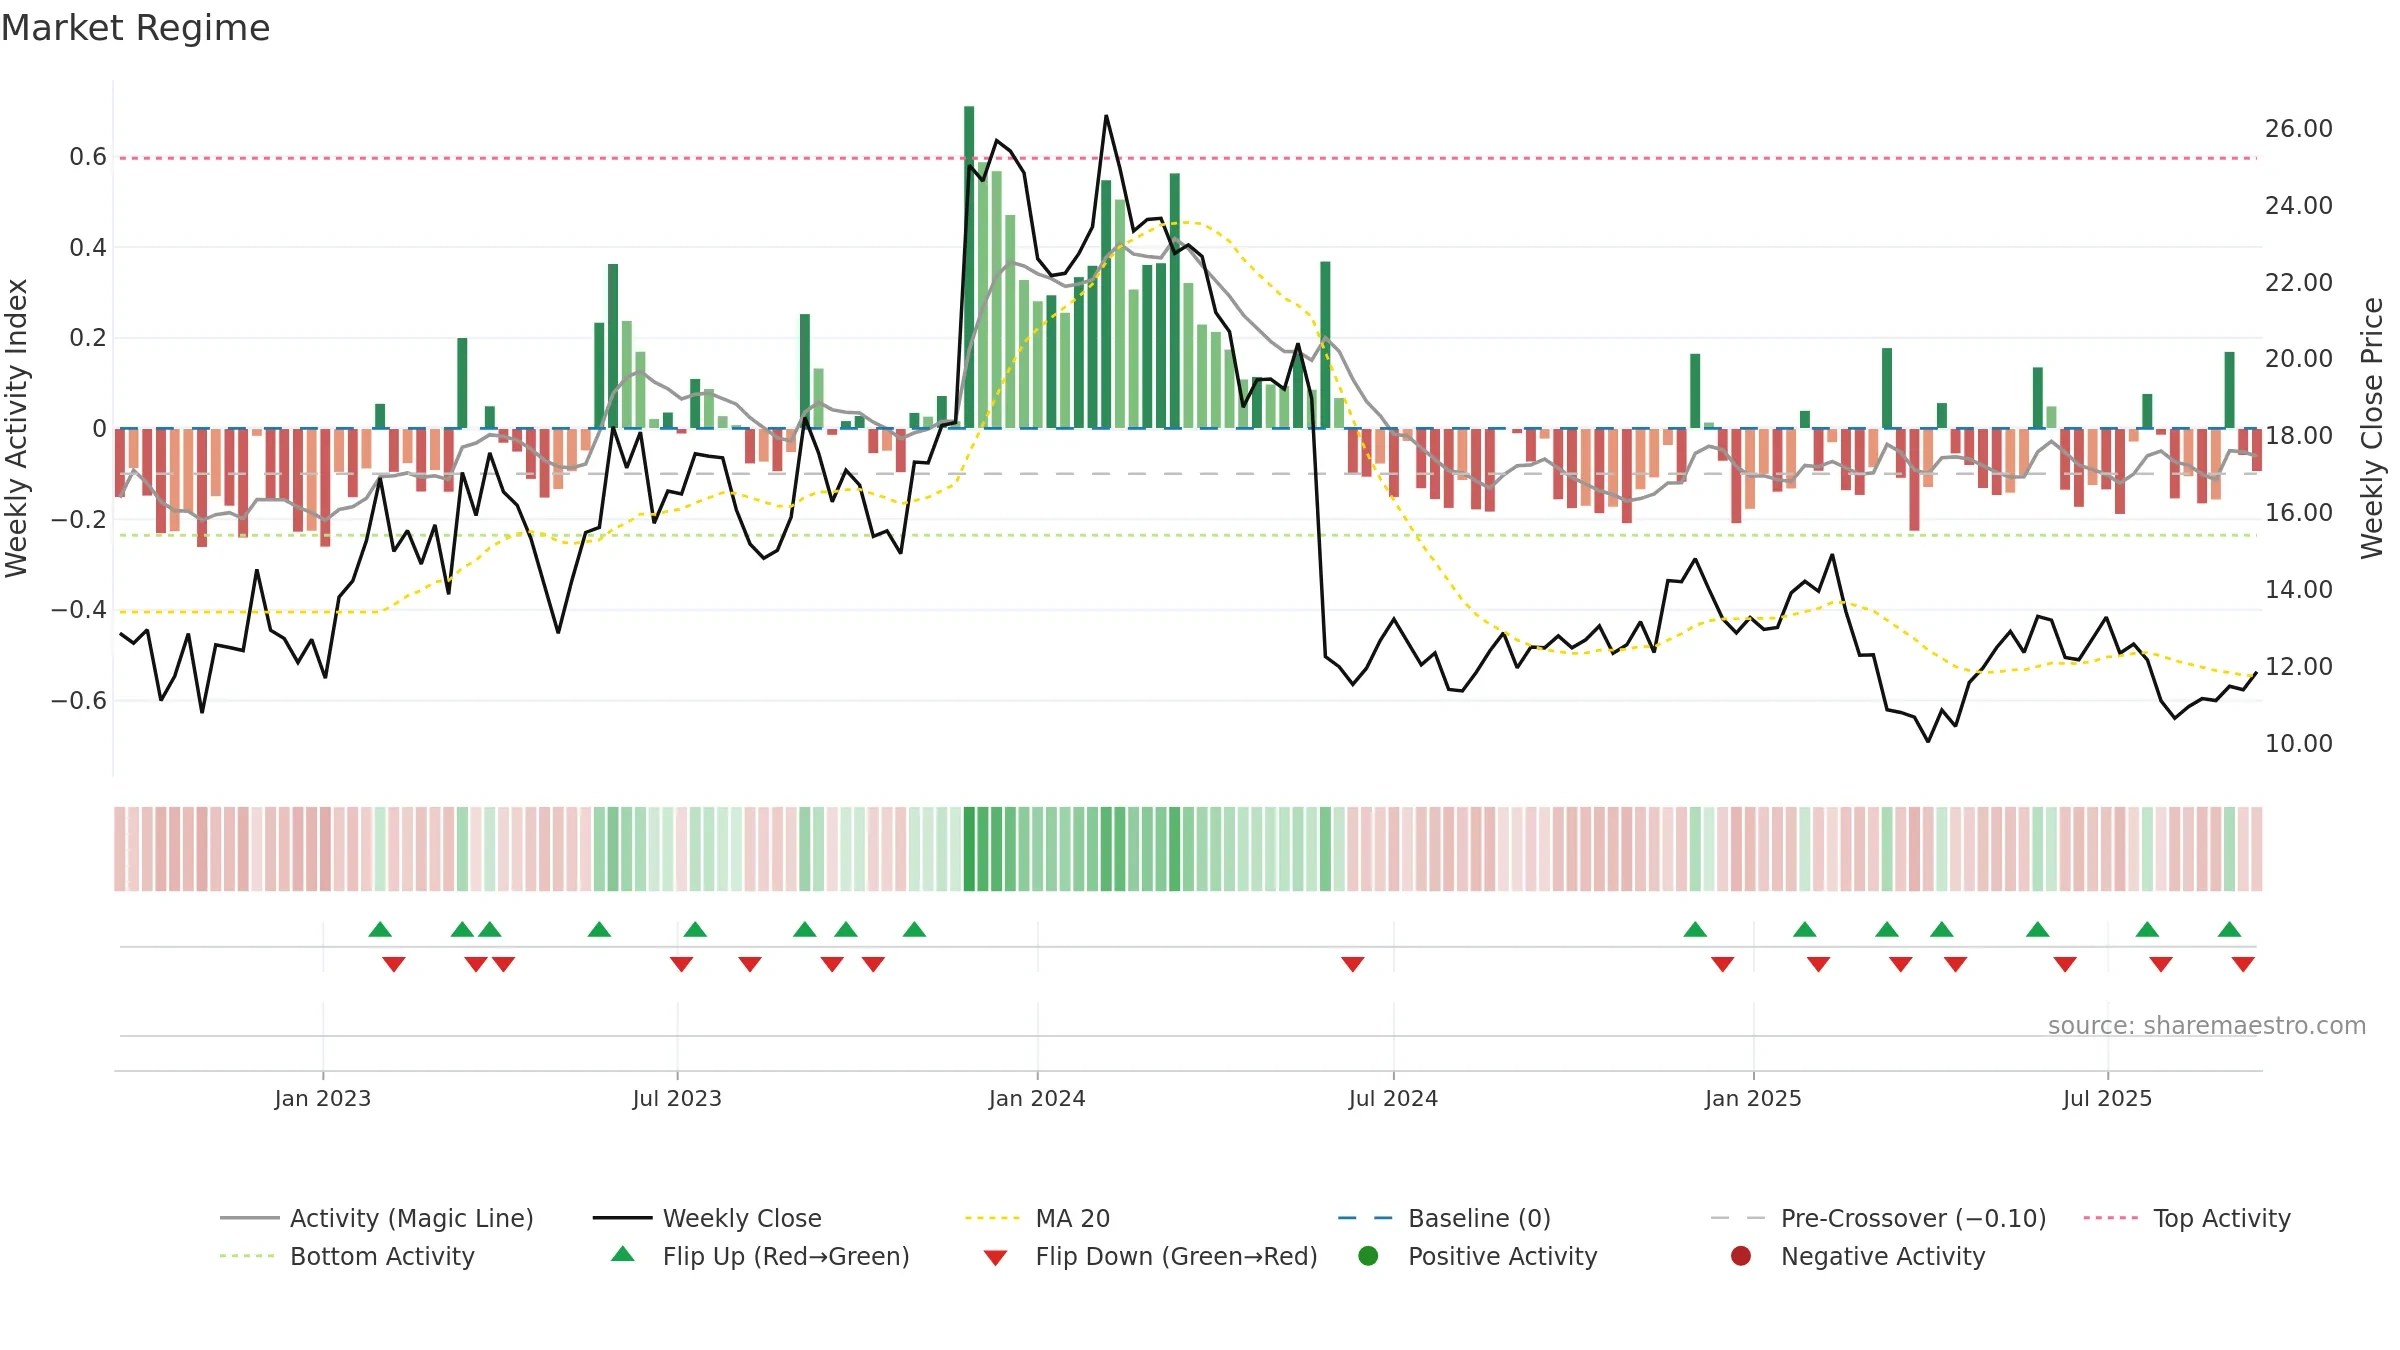
Task: Click the 0.6 activity axis label
Action: tap(88, 156)
